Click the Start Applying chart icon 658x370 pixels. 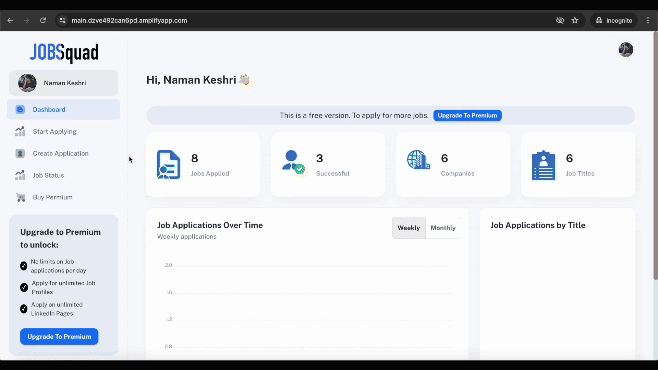tap(20, 131)
